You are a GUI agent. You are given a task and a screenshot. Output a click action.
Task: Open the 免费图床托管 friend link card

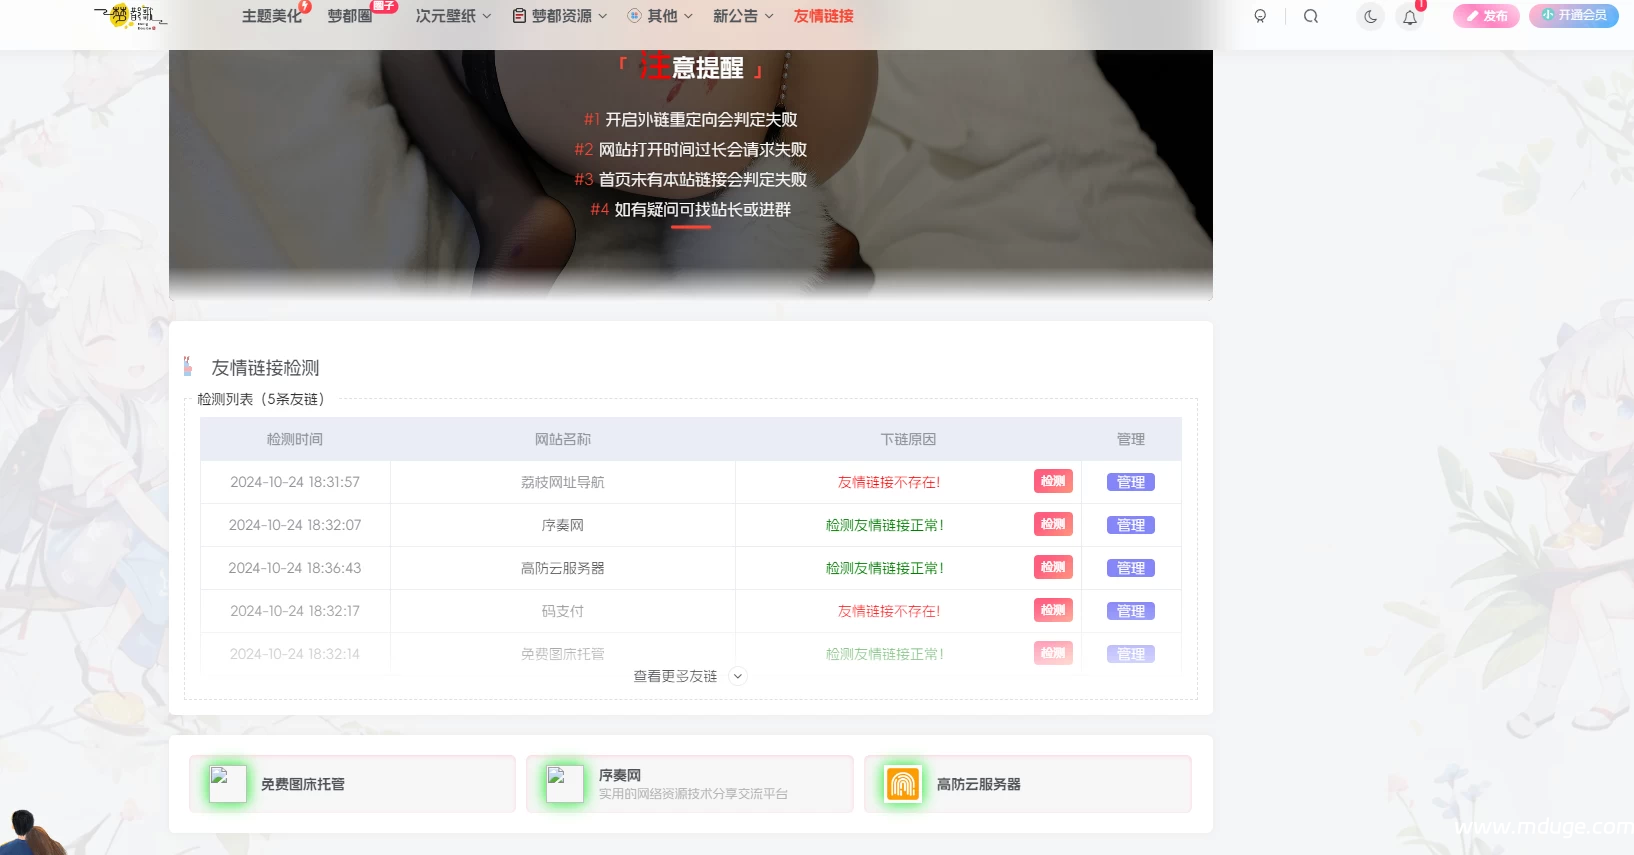coord(352,784)
